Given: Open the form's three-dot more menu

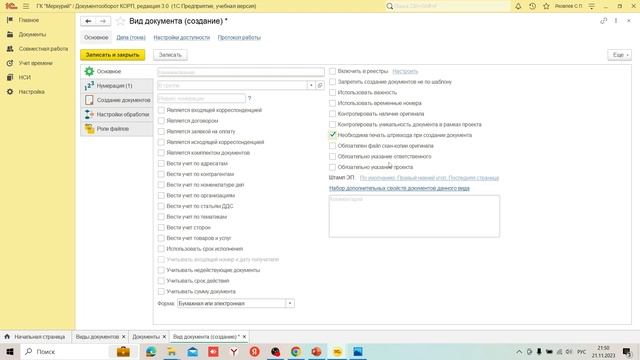Looking at the screenshot, I should click(616, 21).
